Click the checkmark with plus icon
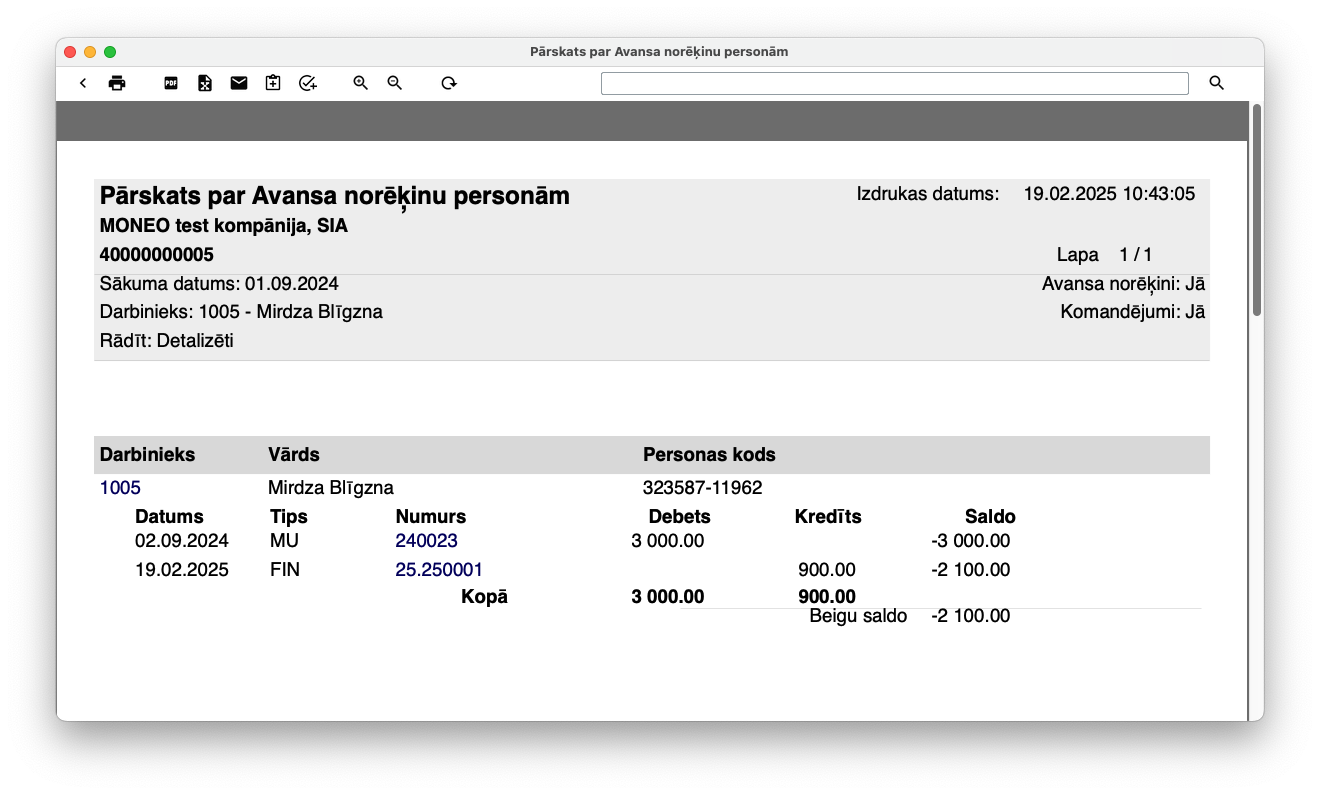Image resolution: width=1320 pixels, height=795 pixels. [308, 83]
